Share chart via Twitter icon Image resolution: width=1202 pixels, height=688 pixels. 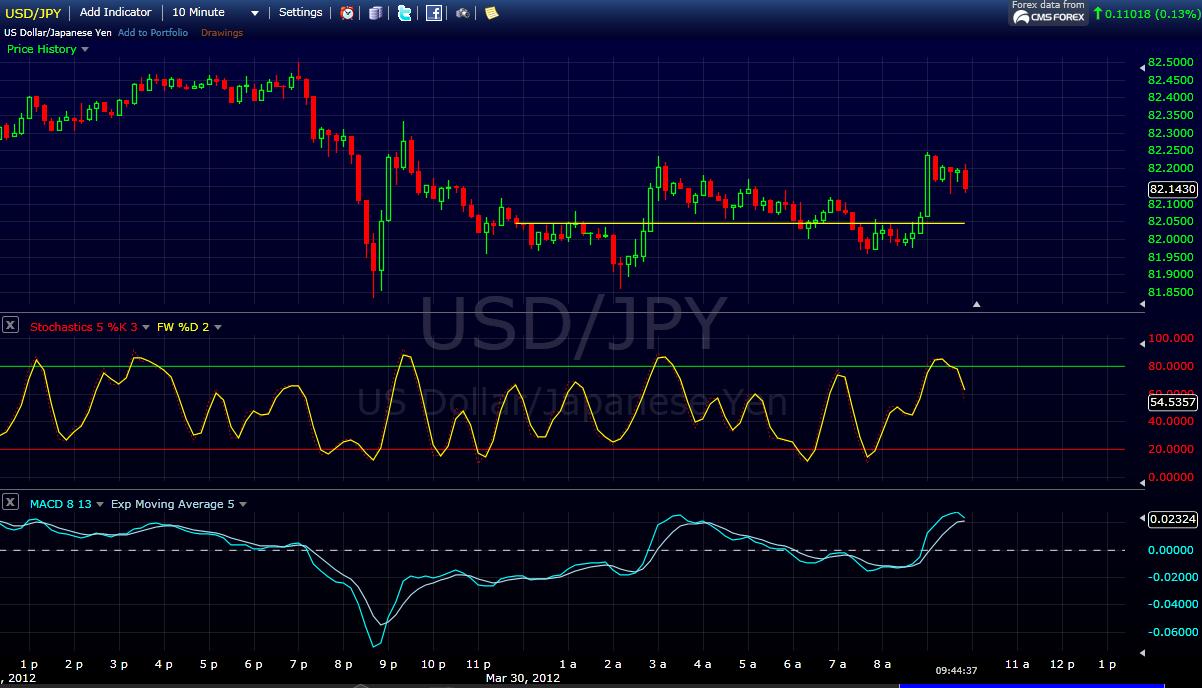click(404, 13)
